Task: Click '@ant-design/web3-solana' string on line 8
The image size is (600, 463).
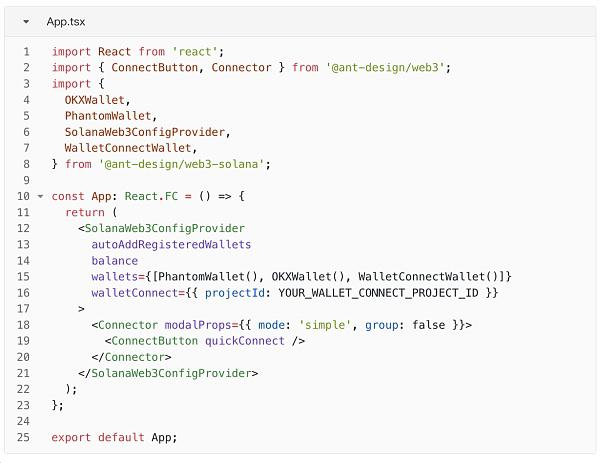Action: tap(181, 164)
